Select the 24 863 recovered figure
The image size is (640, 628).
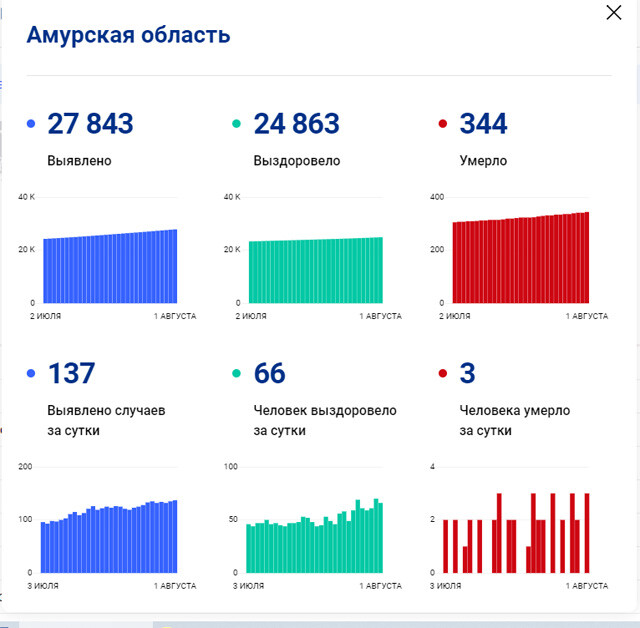click(296, 123)
